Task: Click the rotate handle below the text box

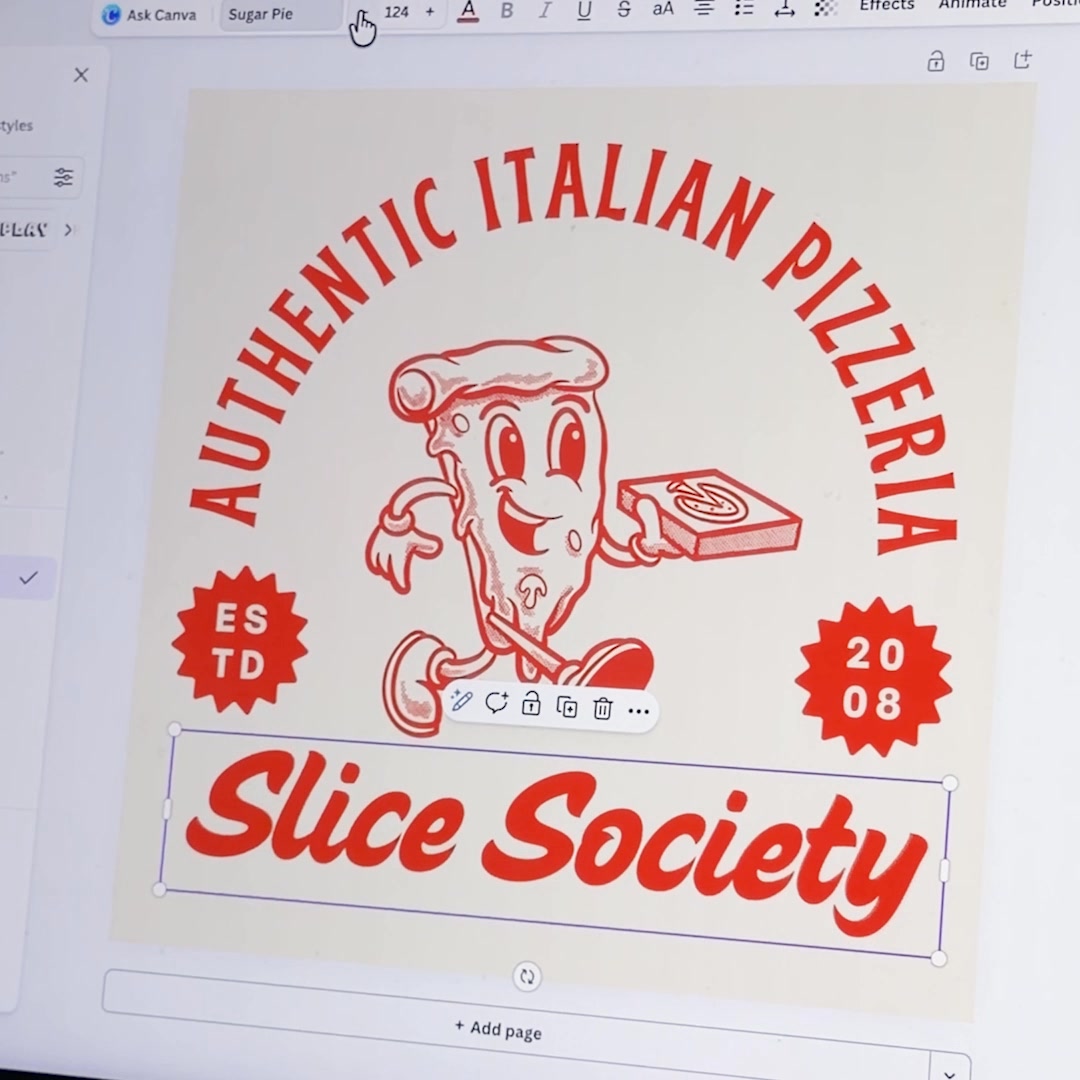Action: click(x=527, y=976)
